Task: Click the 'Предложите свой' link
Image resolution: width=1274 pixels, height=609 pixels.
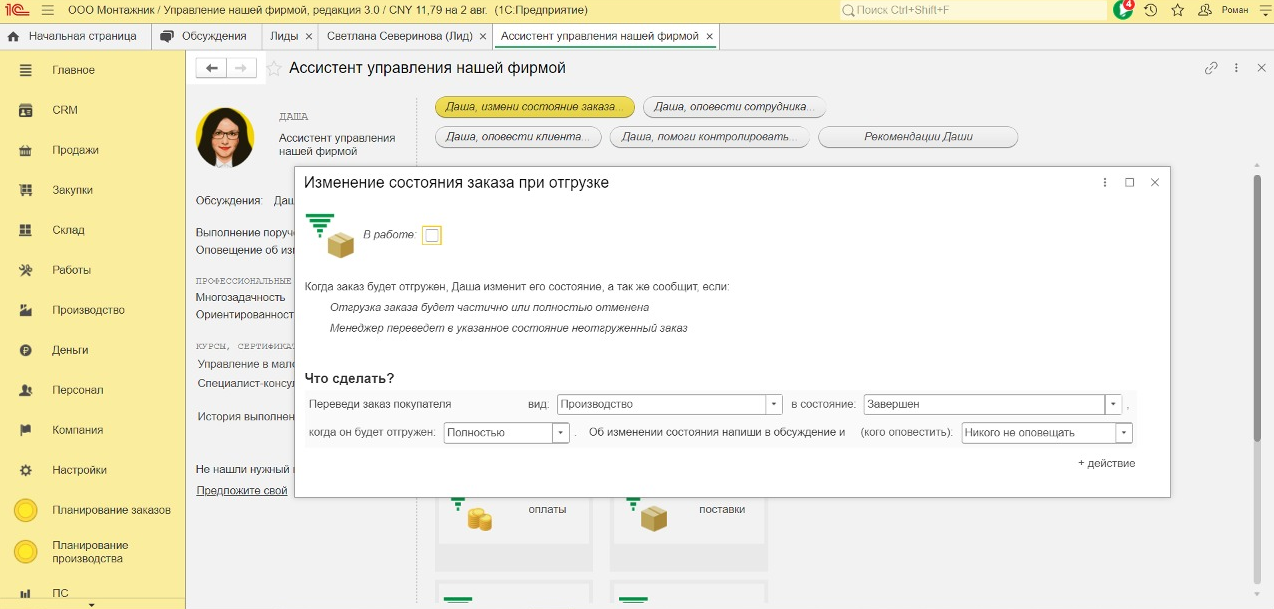Action: click(242, 490)
